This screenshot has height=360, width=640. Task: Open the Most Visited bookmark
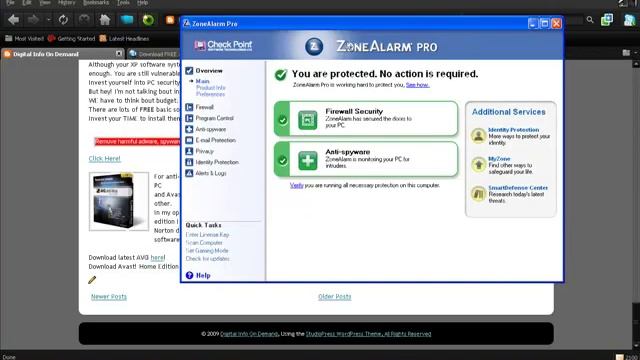coord(24,38)
